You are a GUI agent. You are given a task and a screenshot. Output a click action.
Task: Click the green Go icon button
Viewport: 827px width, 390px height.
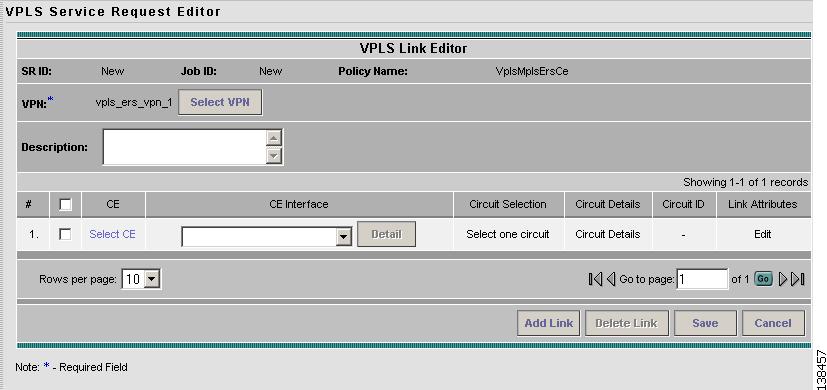click(763, 279)
